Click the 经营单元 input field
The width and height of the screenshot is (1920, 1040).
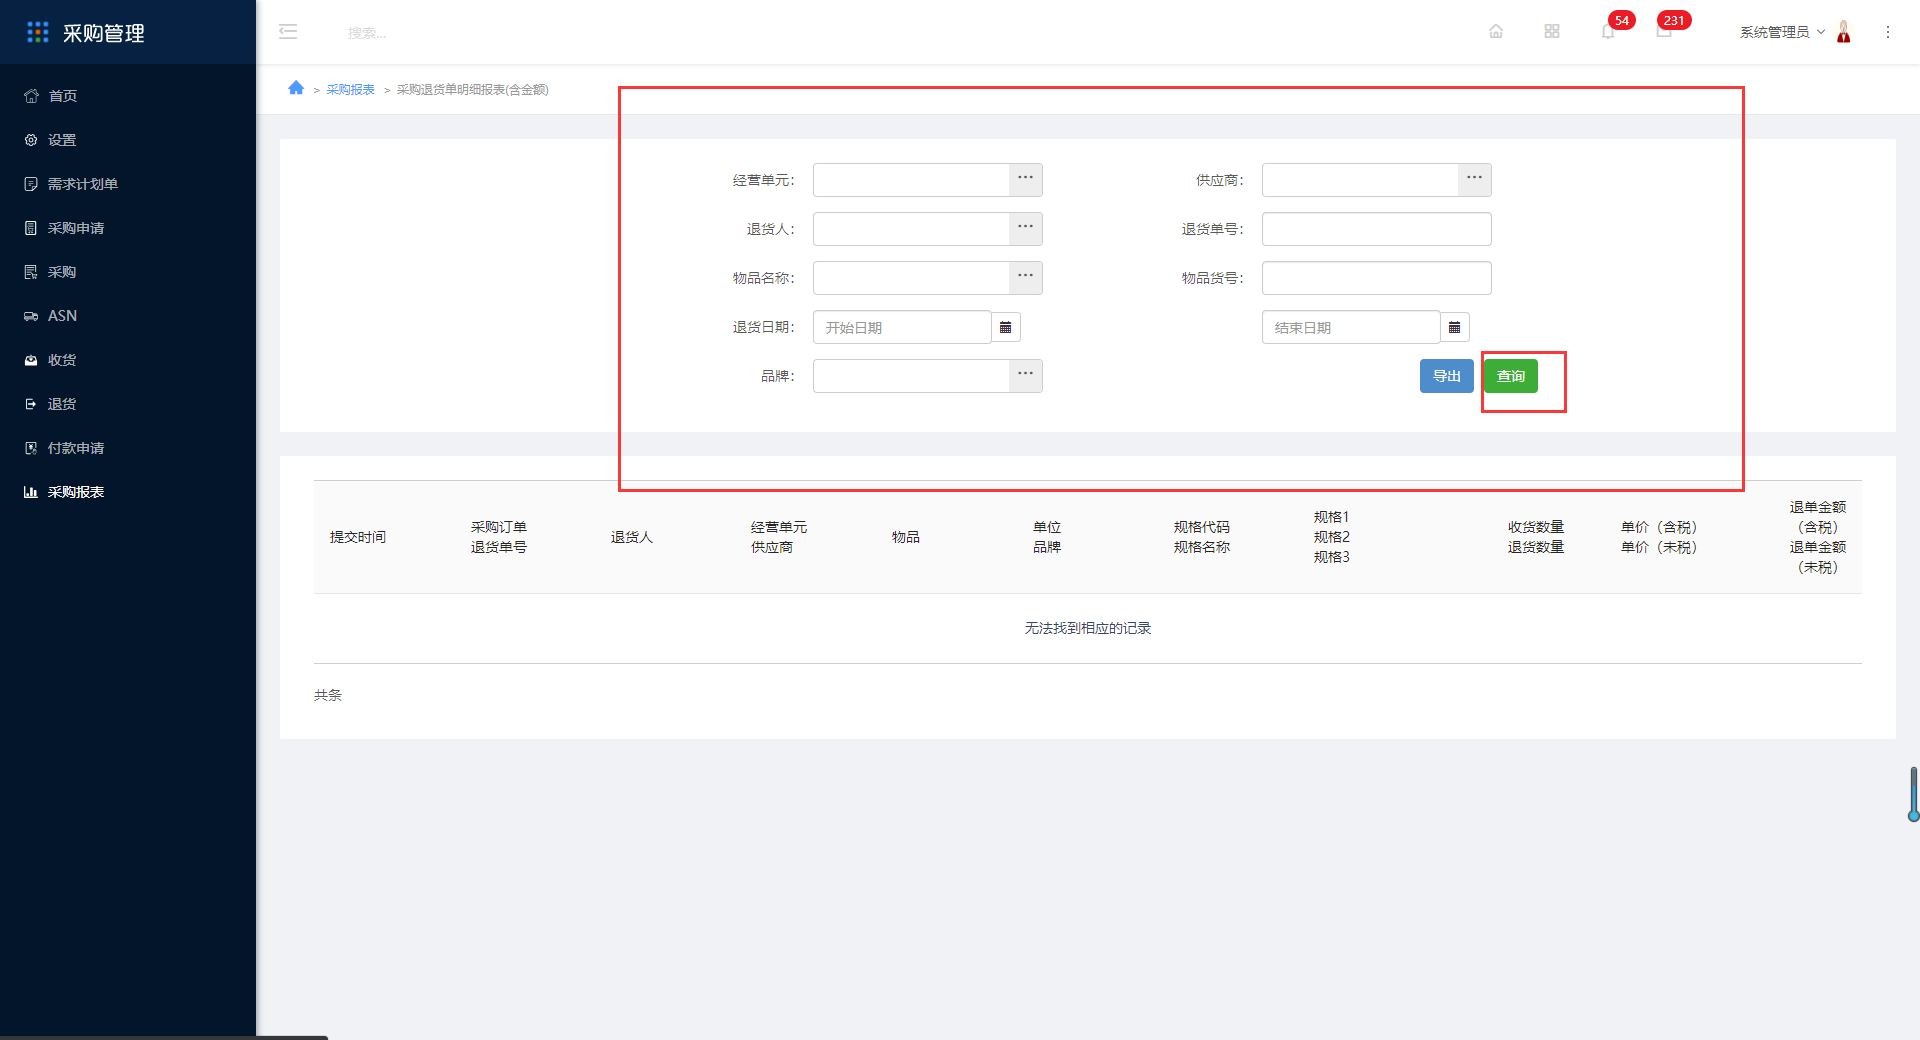click(x=911, y=180)
